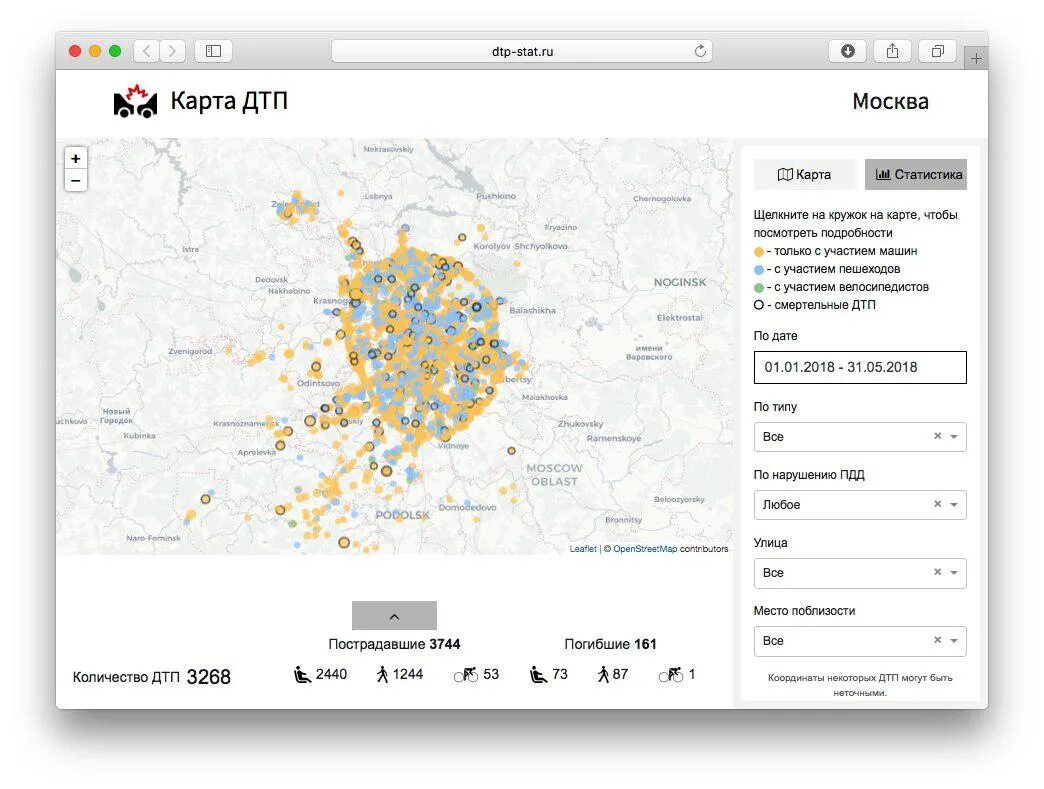Collapse the statistics panel with the chevron

pyautogui.click(x=394, y=615)
